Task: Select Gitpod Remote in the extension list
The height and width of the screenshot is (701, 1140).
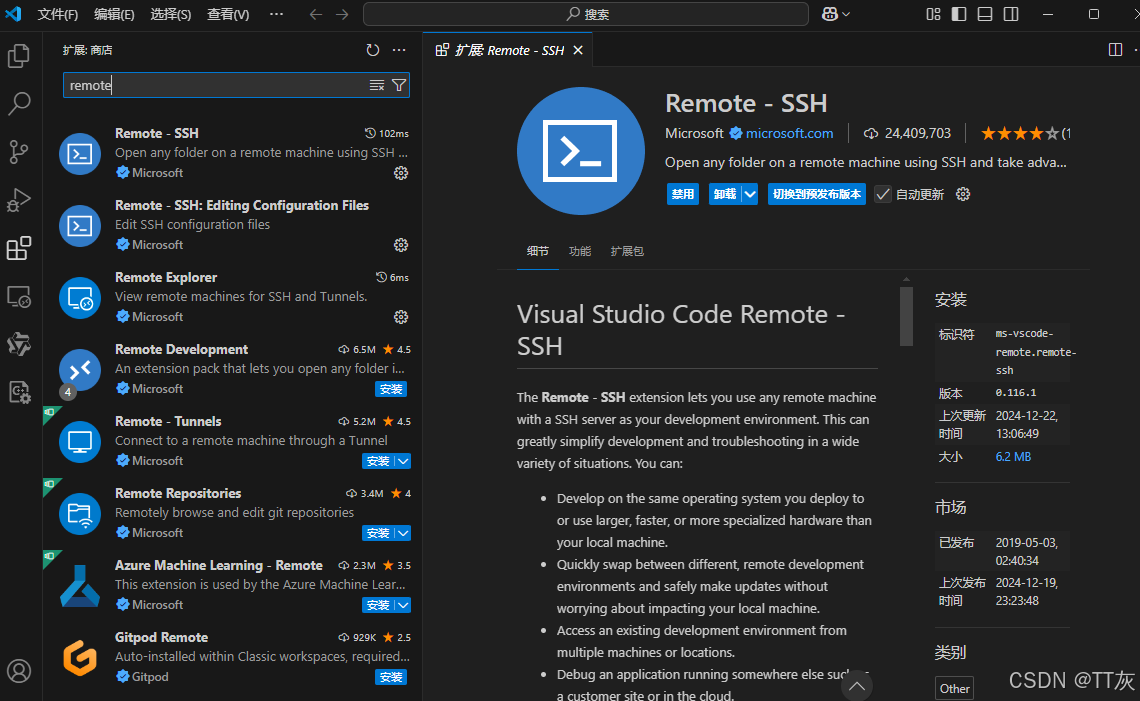Action: point(233,657)
